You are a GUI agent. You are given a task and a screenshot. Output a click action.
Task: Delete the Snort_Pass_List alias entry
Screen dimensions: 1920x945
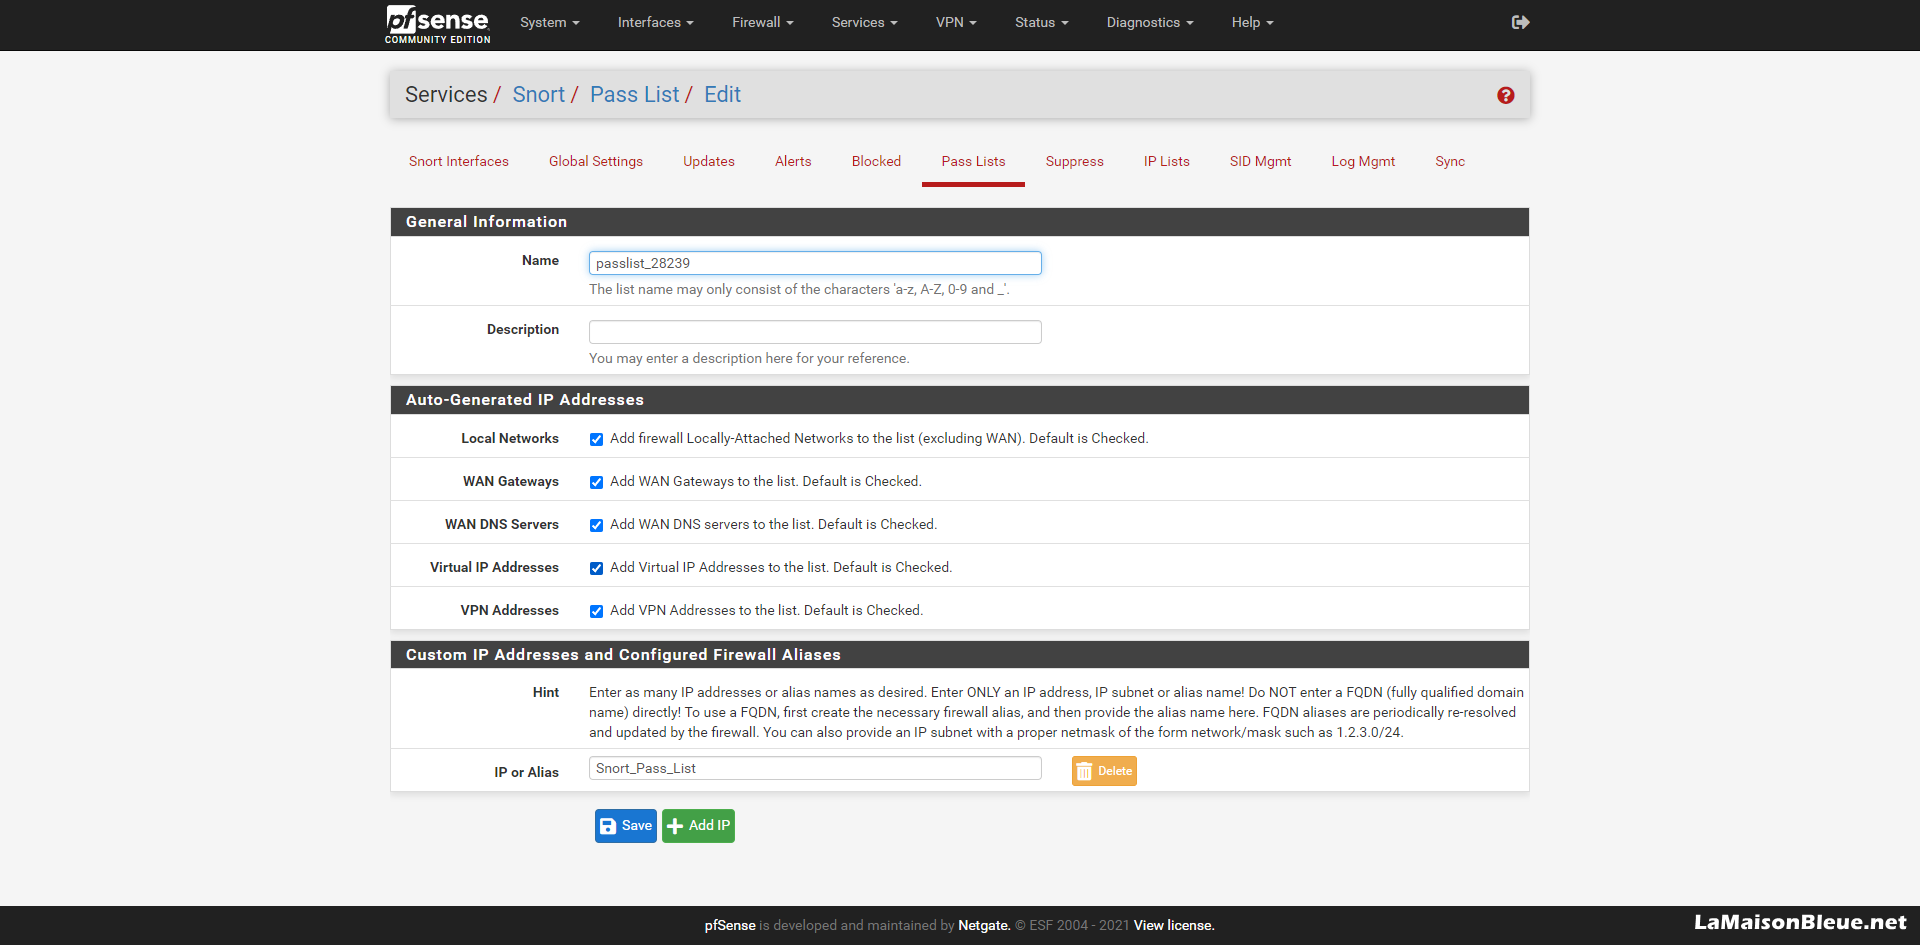[1104, 771]
